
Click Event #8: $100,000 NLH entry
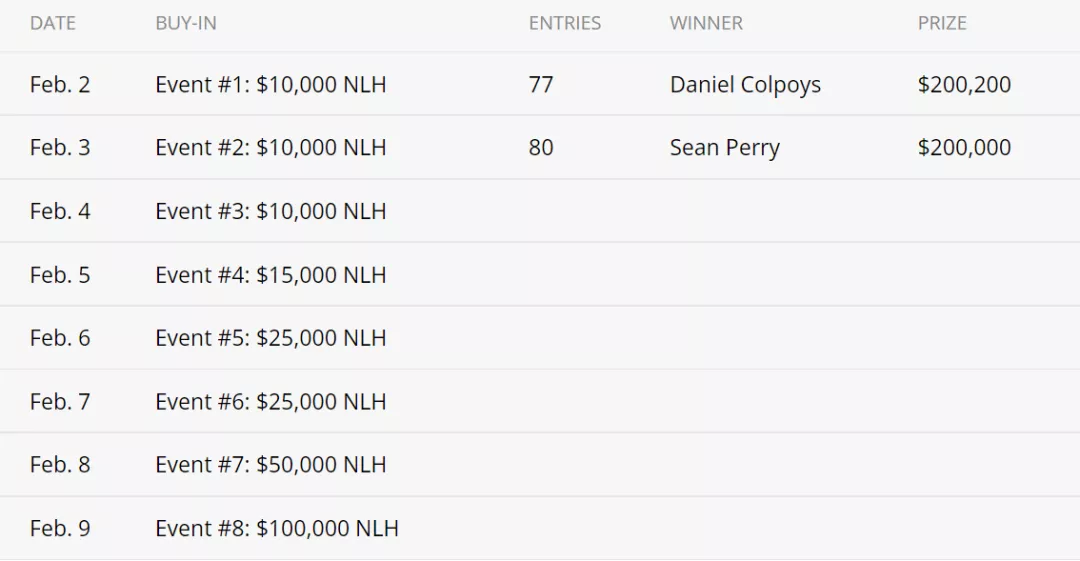(x=277, y=529)
